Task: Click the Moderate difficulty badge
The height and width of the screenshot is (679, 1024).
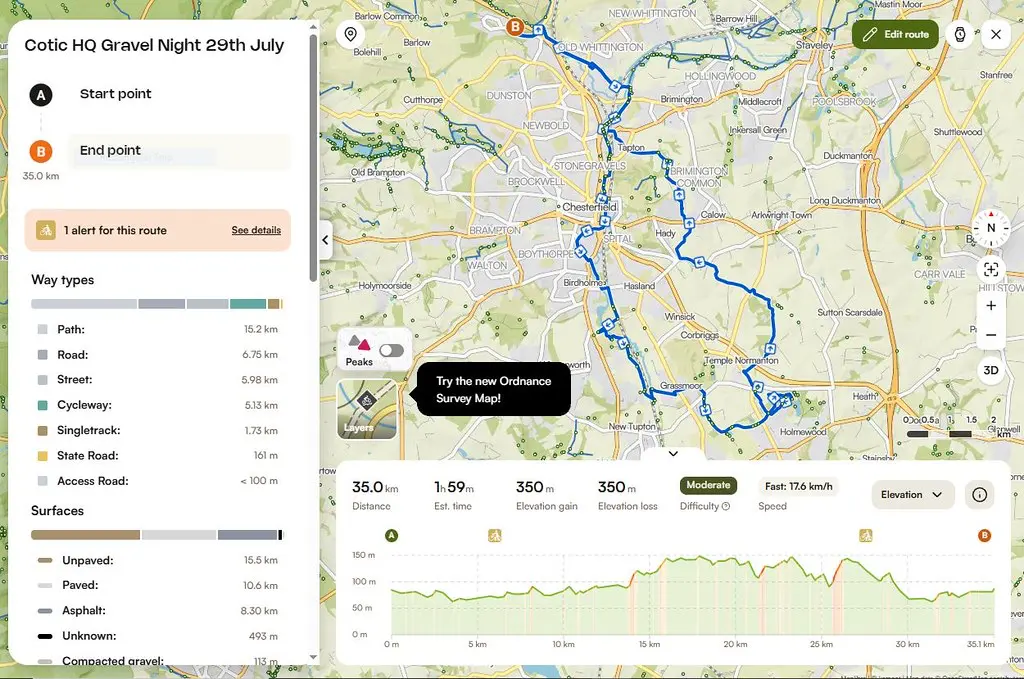Action: (708, 485)
